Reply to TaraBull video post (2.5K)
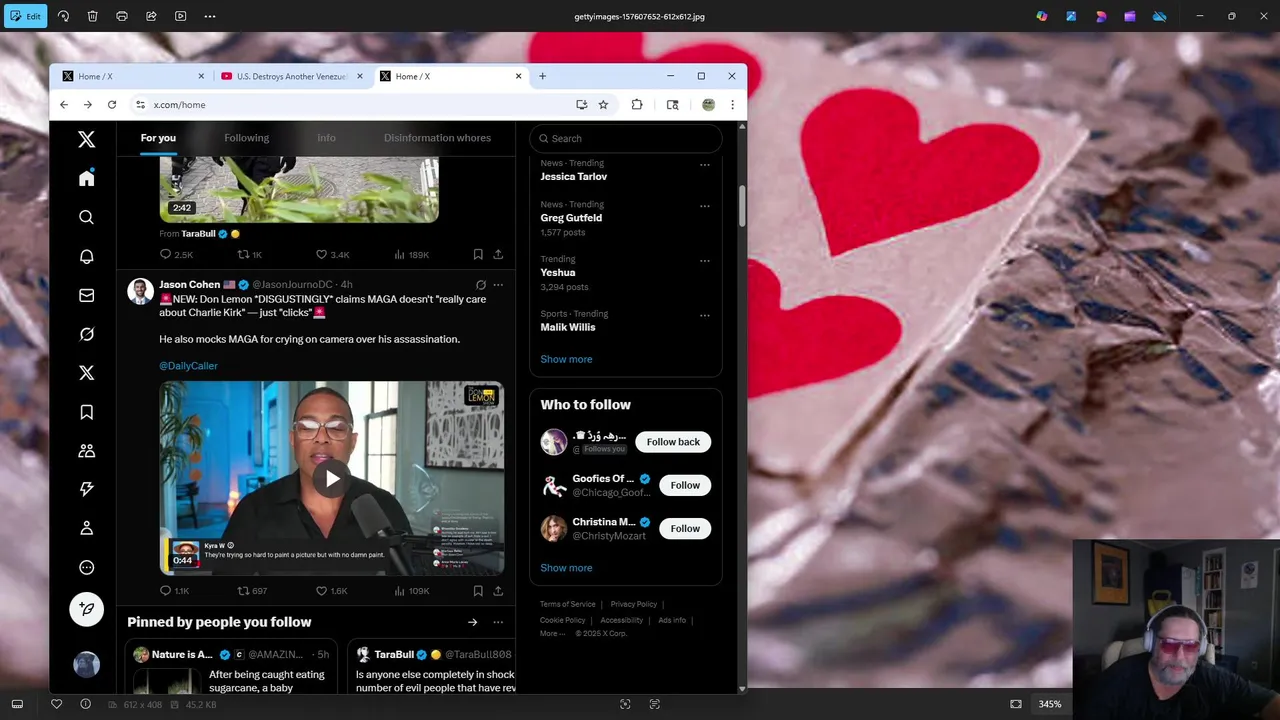The height and width of the screenshot is (720, 1280). pos(176,255)
